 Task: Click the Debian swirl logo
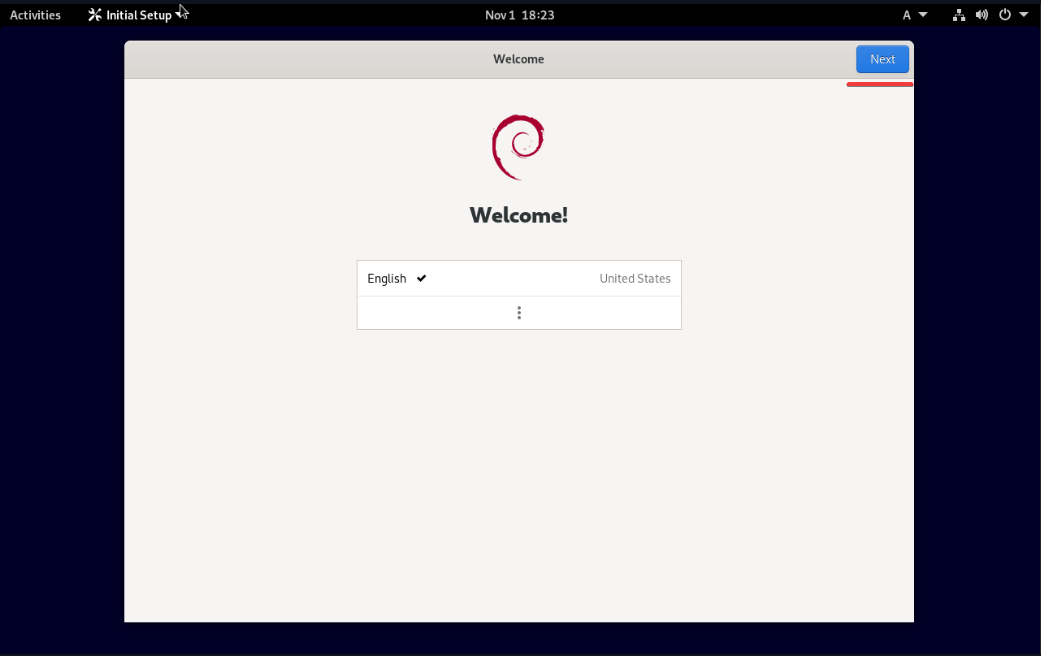tap(518, 147)
